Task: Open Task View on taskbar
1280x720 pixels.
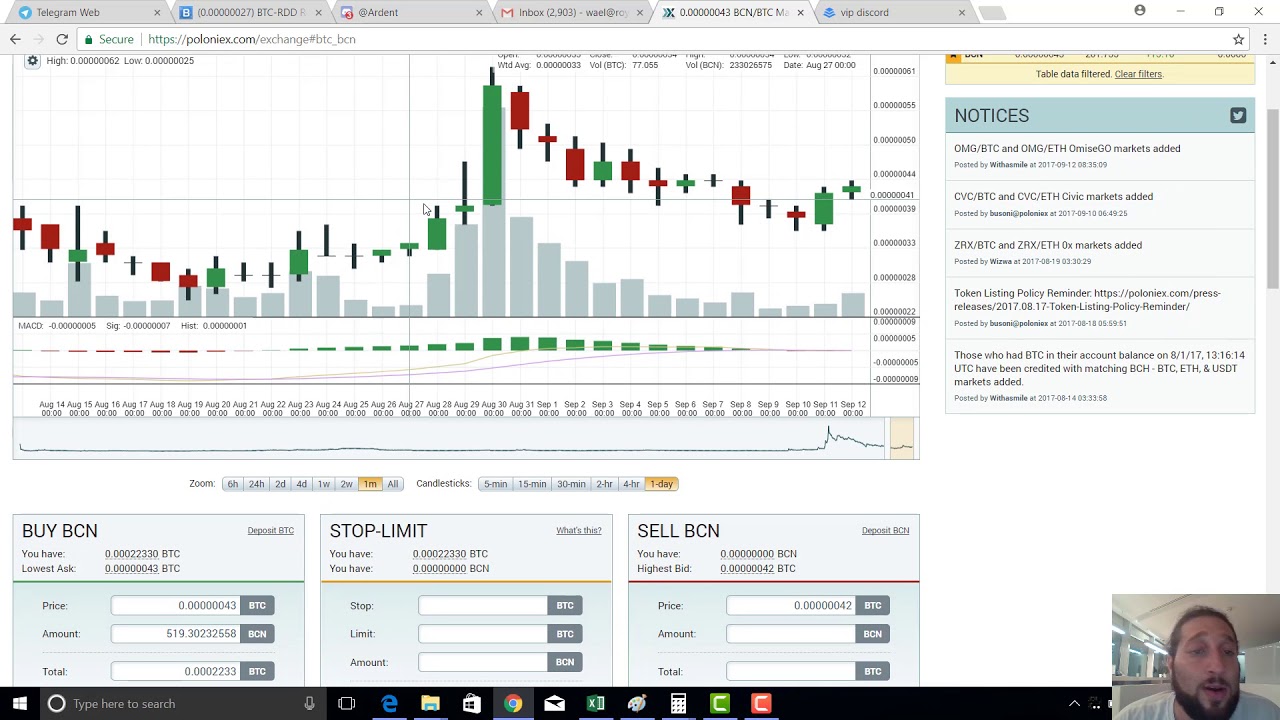Action: coord(346,703)
